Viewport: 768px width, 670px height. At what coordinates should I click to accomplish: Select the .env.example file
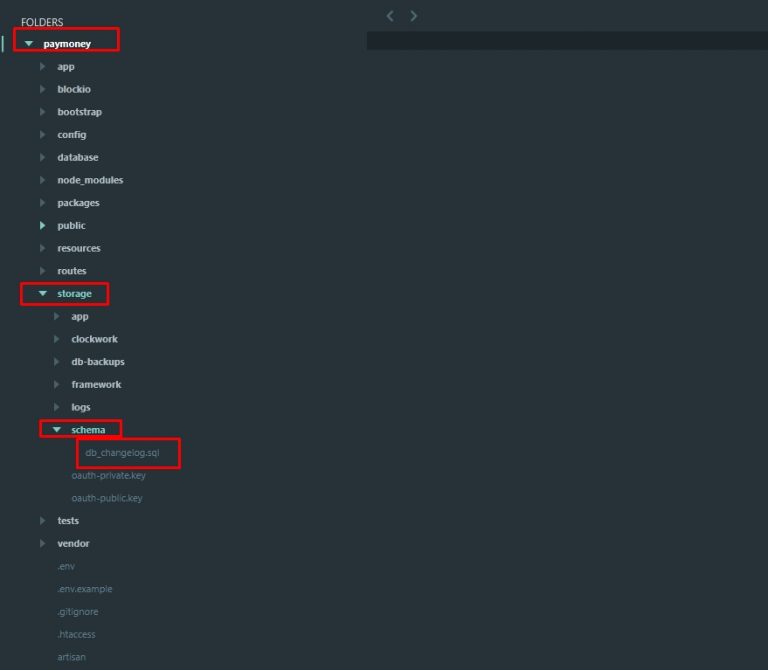pos(85,589)
